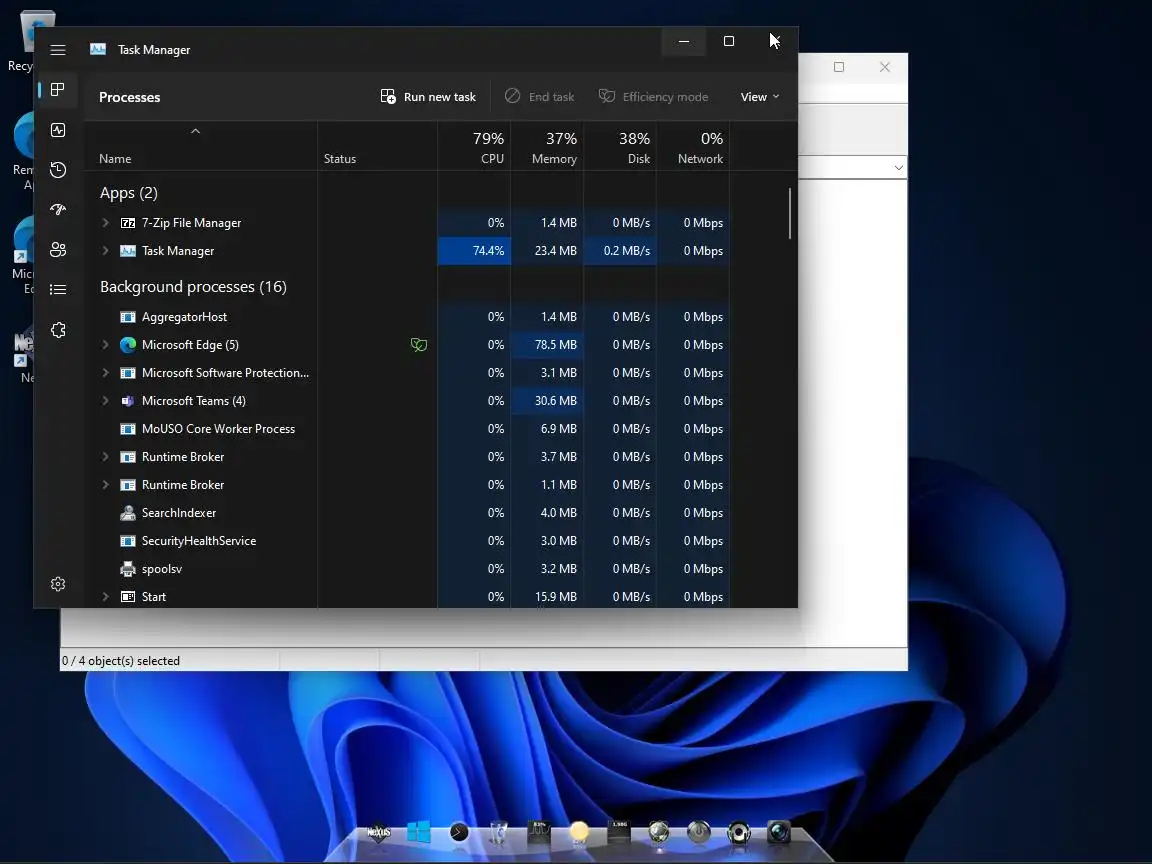1152x864 pixels.
Task: Click the Task Manager title bar app icon
Action: coord(98,49)
